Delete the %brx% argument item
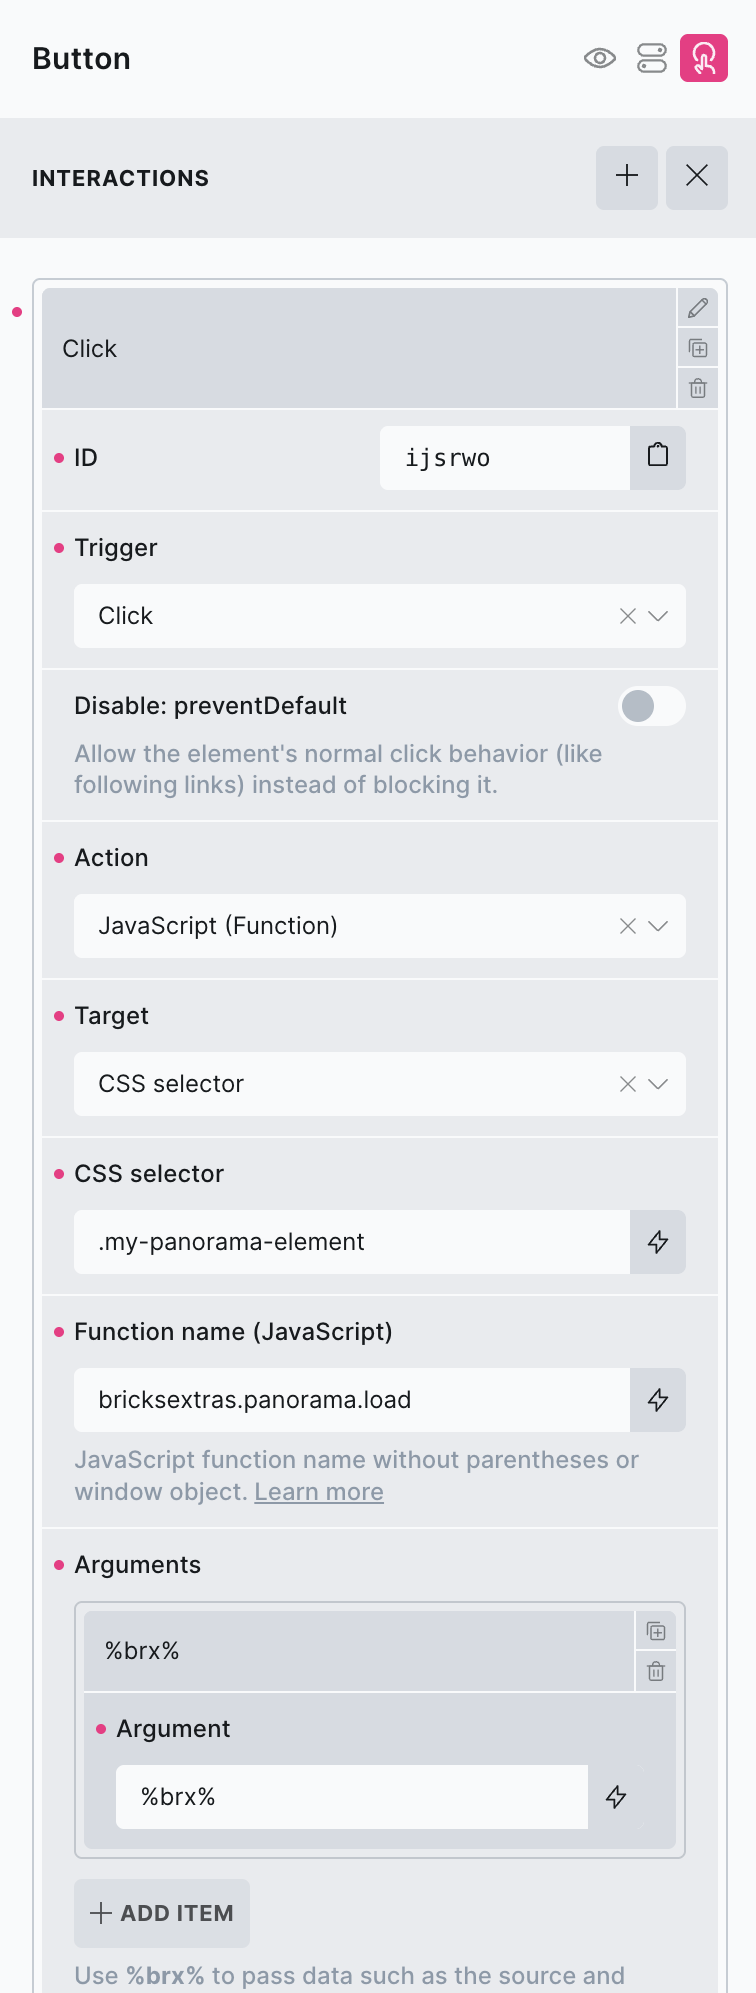Image resolution: width=756 pixels, height=1993 pixels. [656, 1670]
